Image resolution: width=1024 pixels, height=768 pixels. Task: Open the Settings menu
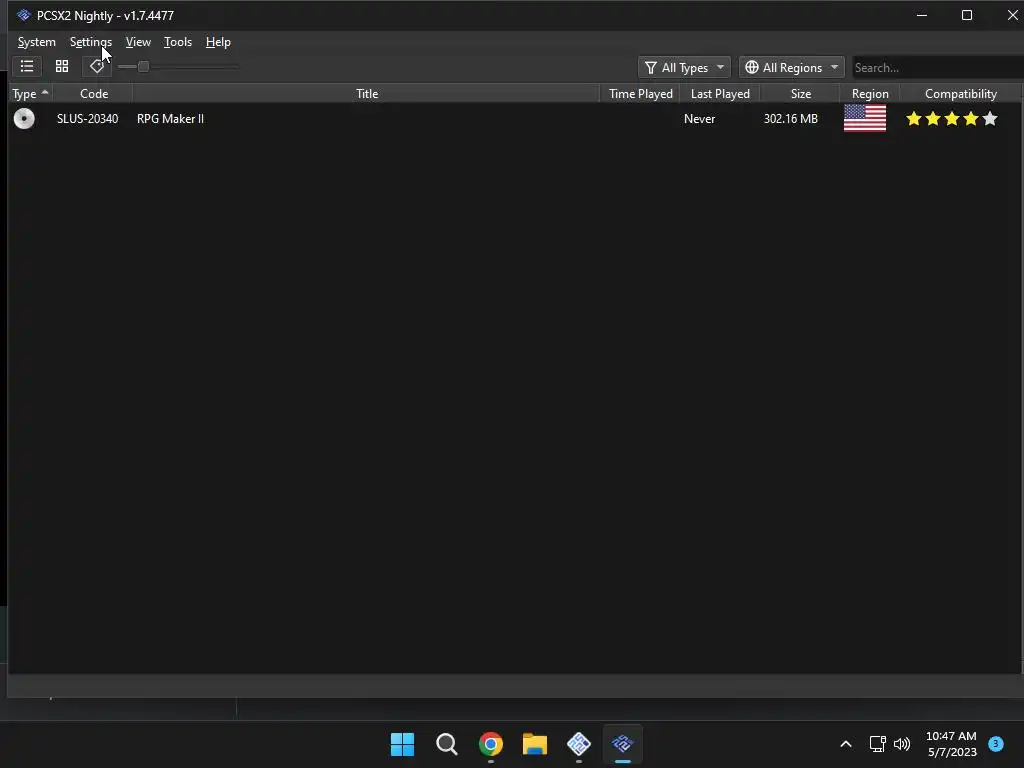pos(91,42)
